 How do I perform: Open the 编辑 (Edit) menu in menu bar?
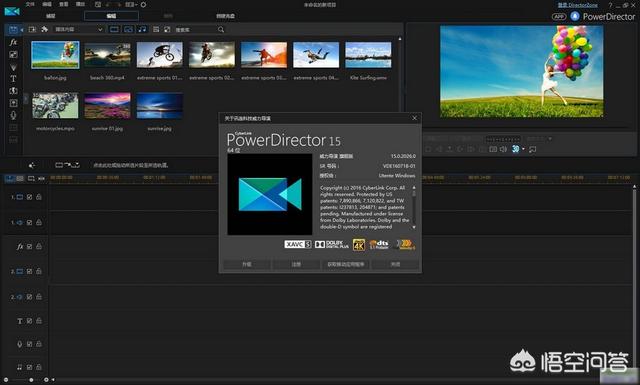click(47, 4)
